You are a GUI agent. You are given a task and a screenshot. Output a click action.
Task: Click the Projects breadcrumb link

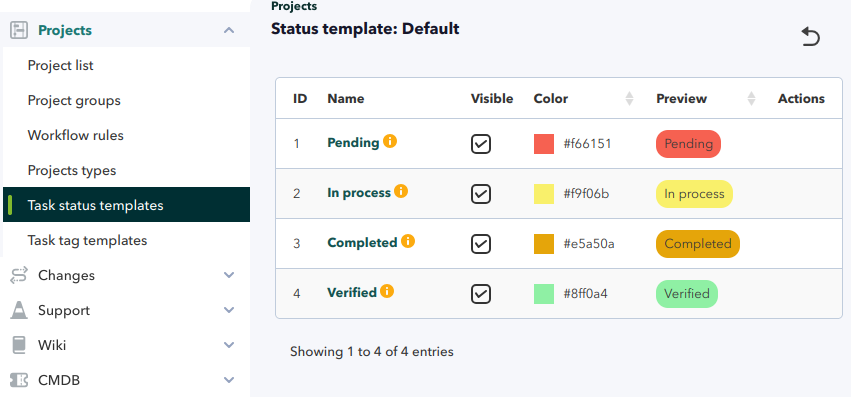pyautogui.click(x=294, y=7)
